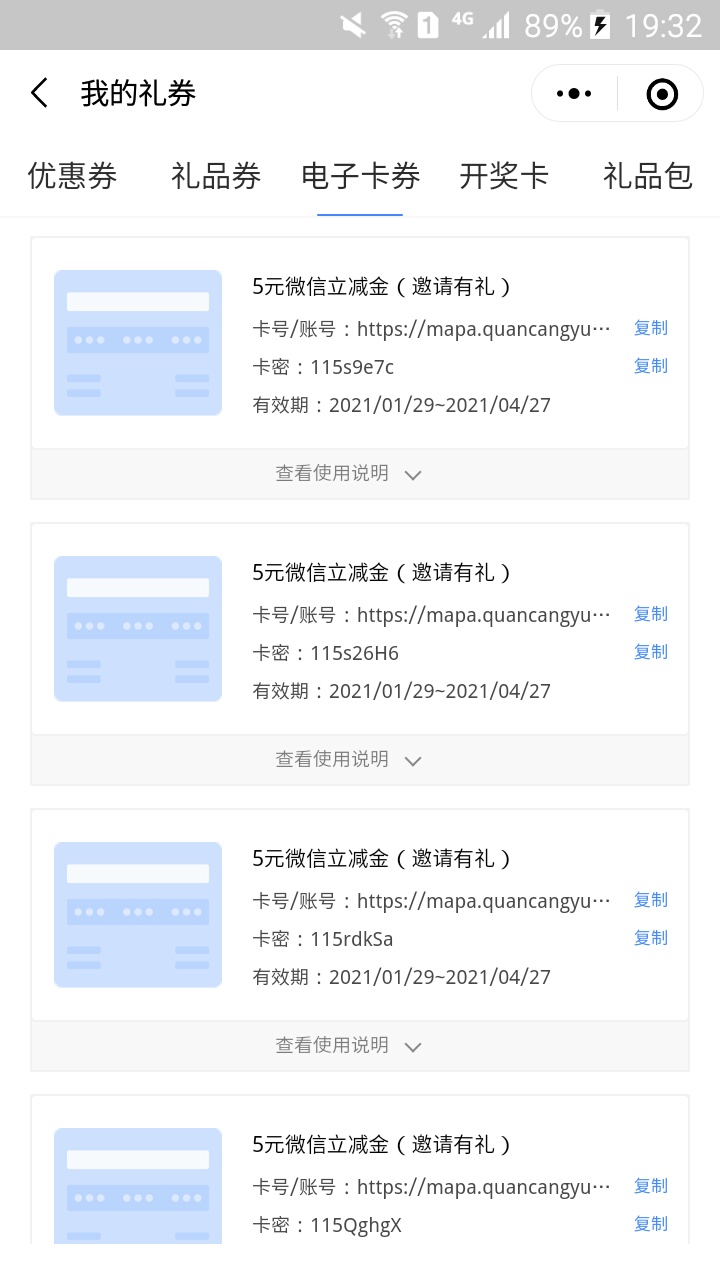Viewport: 720px width, 1280px height.
Task: Open the 开奖卡 tab
Action: pos(504,176)
